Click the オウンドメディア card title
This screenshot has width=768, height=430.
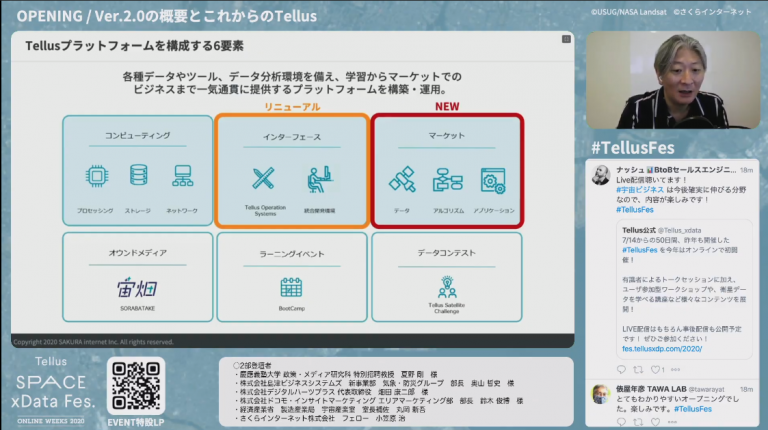point(138,253)
